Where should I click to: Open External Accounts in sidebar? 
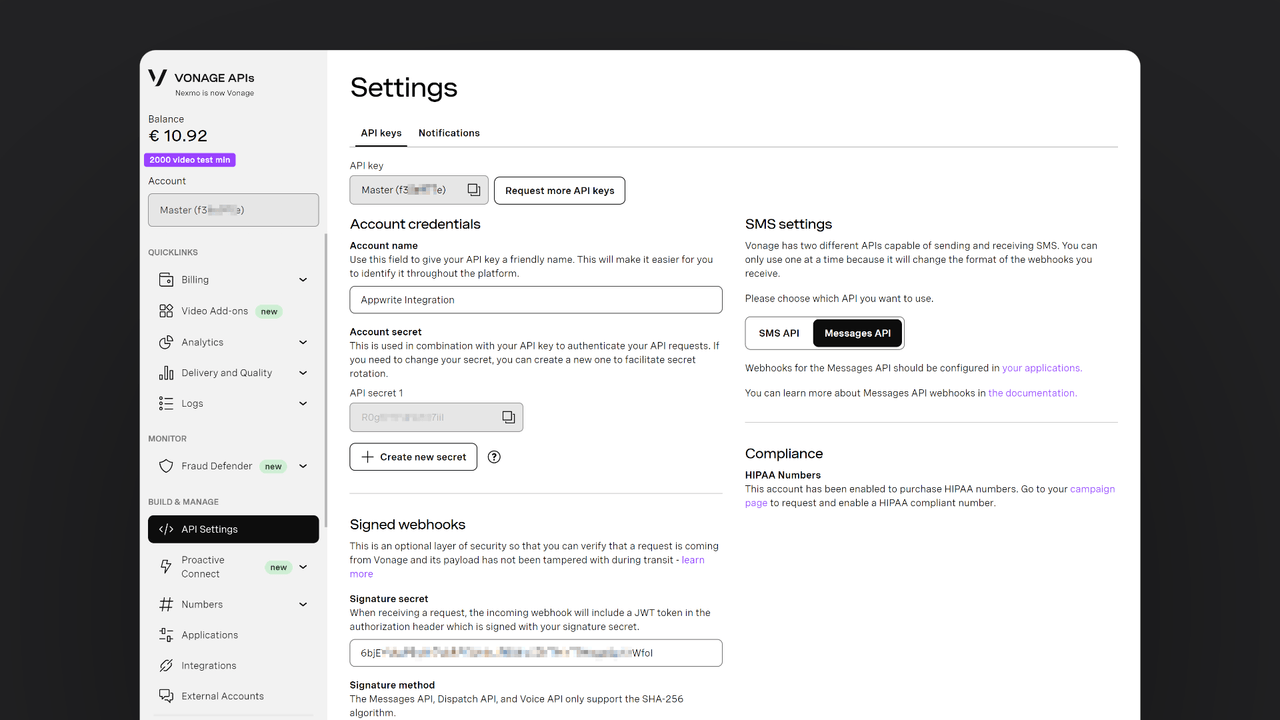[233, 696]
